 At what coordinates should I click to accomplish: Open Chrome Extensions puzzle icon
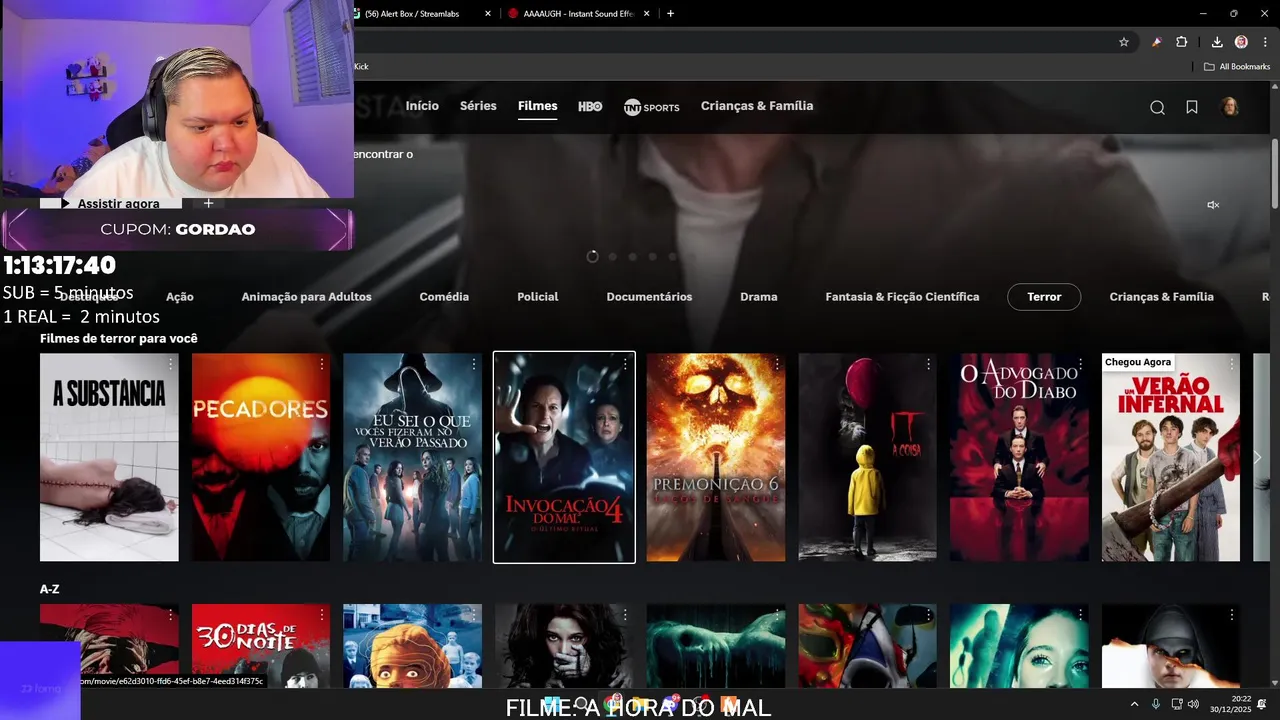(x=1182, y=42)
